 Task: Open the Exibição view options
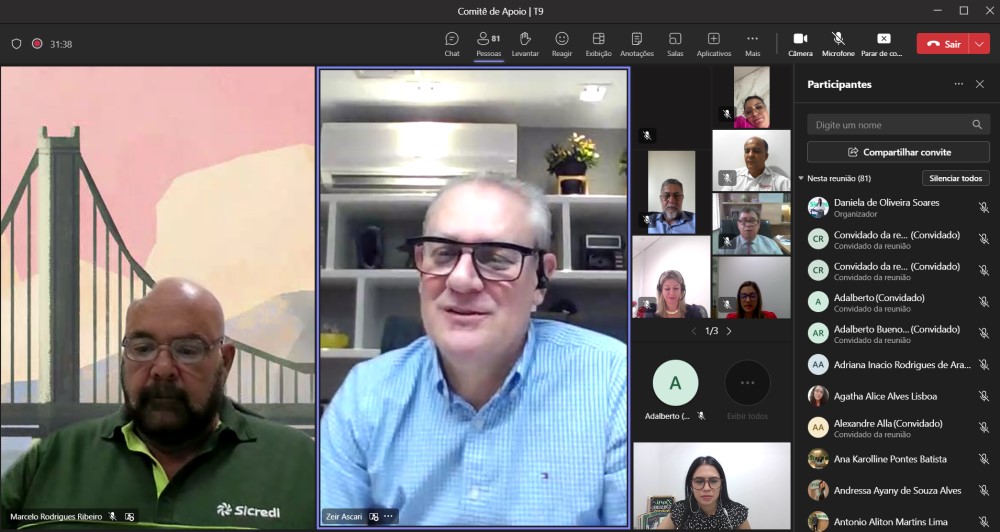coord(598,43)
